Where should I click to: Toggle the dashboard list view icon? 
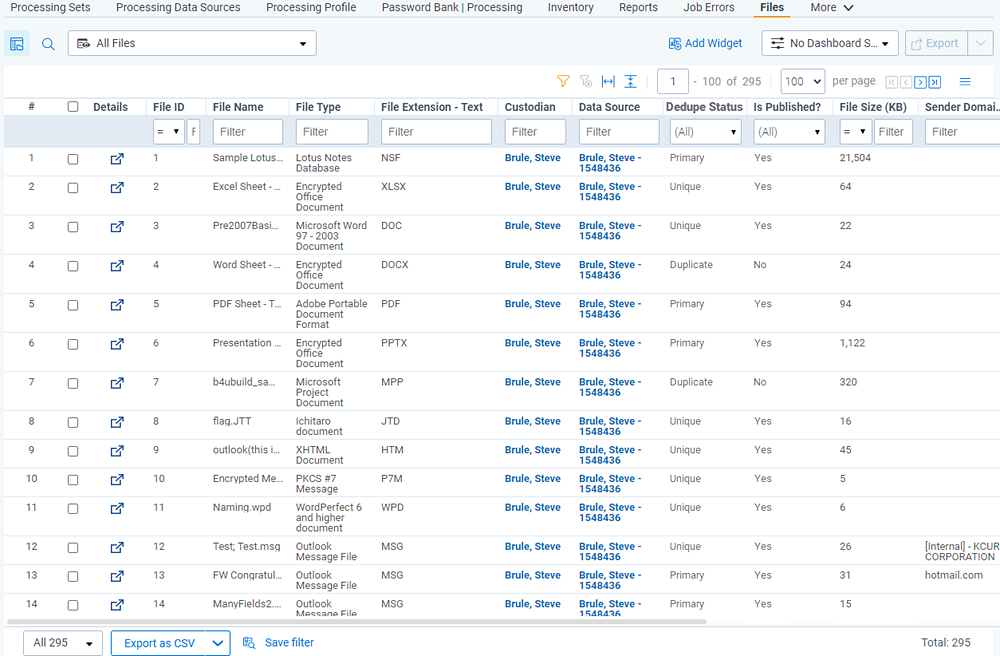pyautogui.click(x=17, y=44)
